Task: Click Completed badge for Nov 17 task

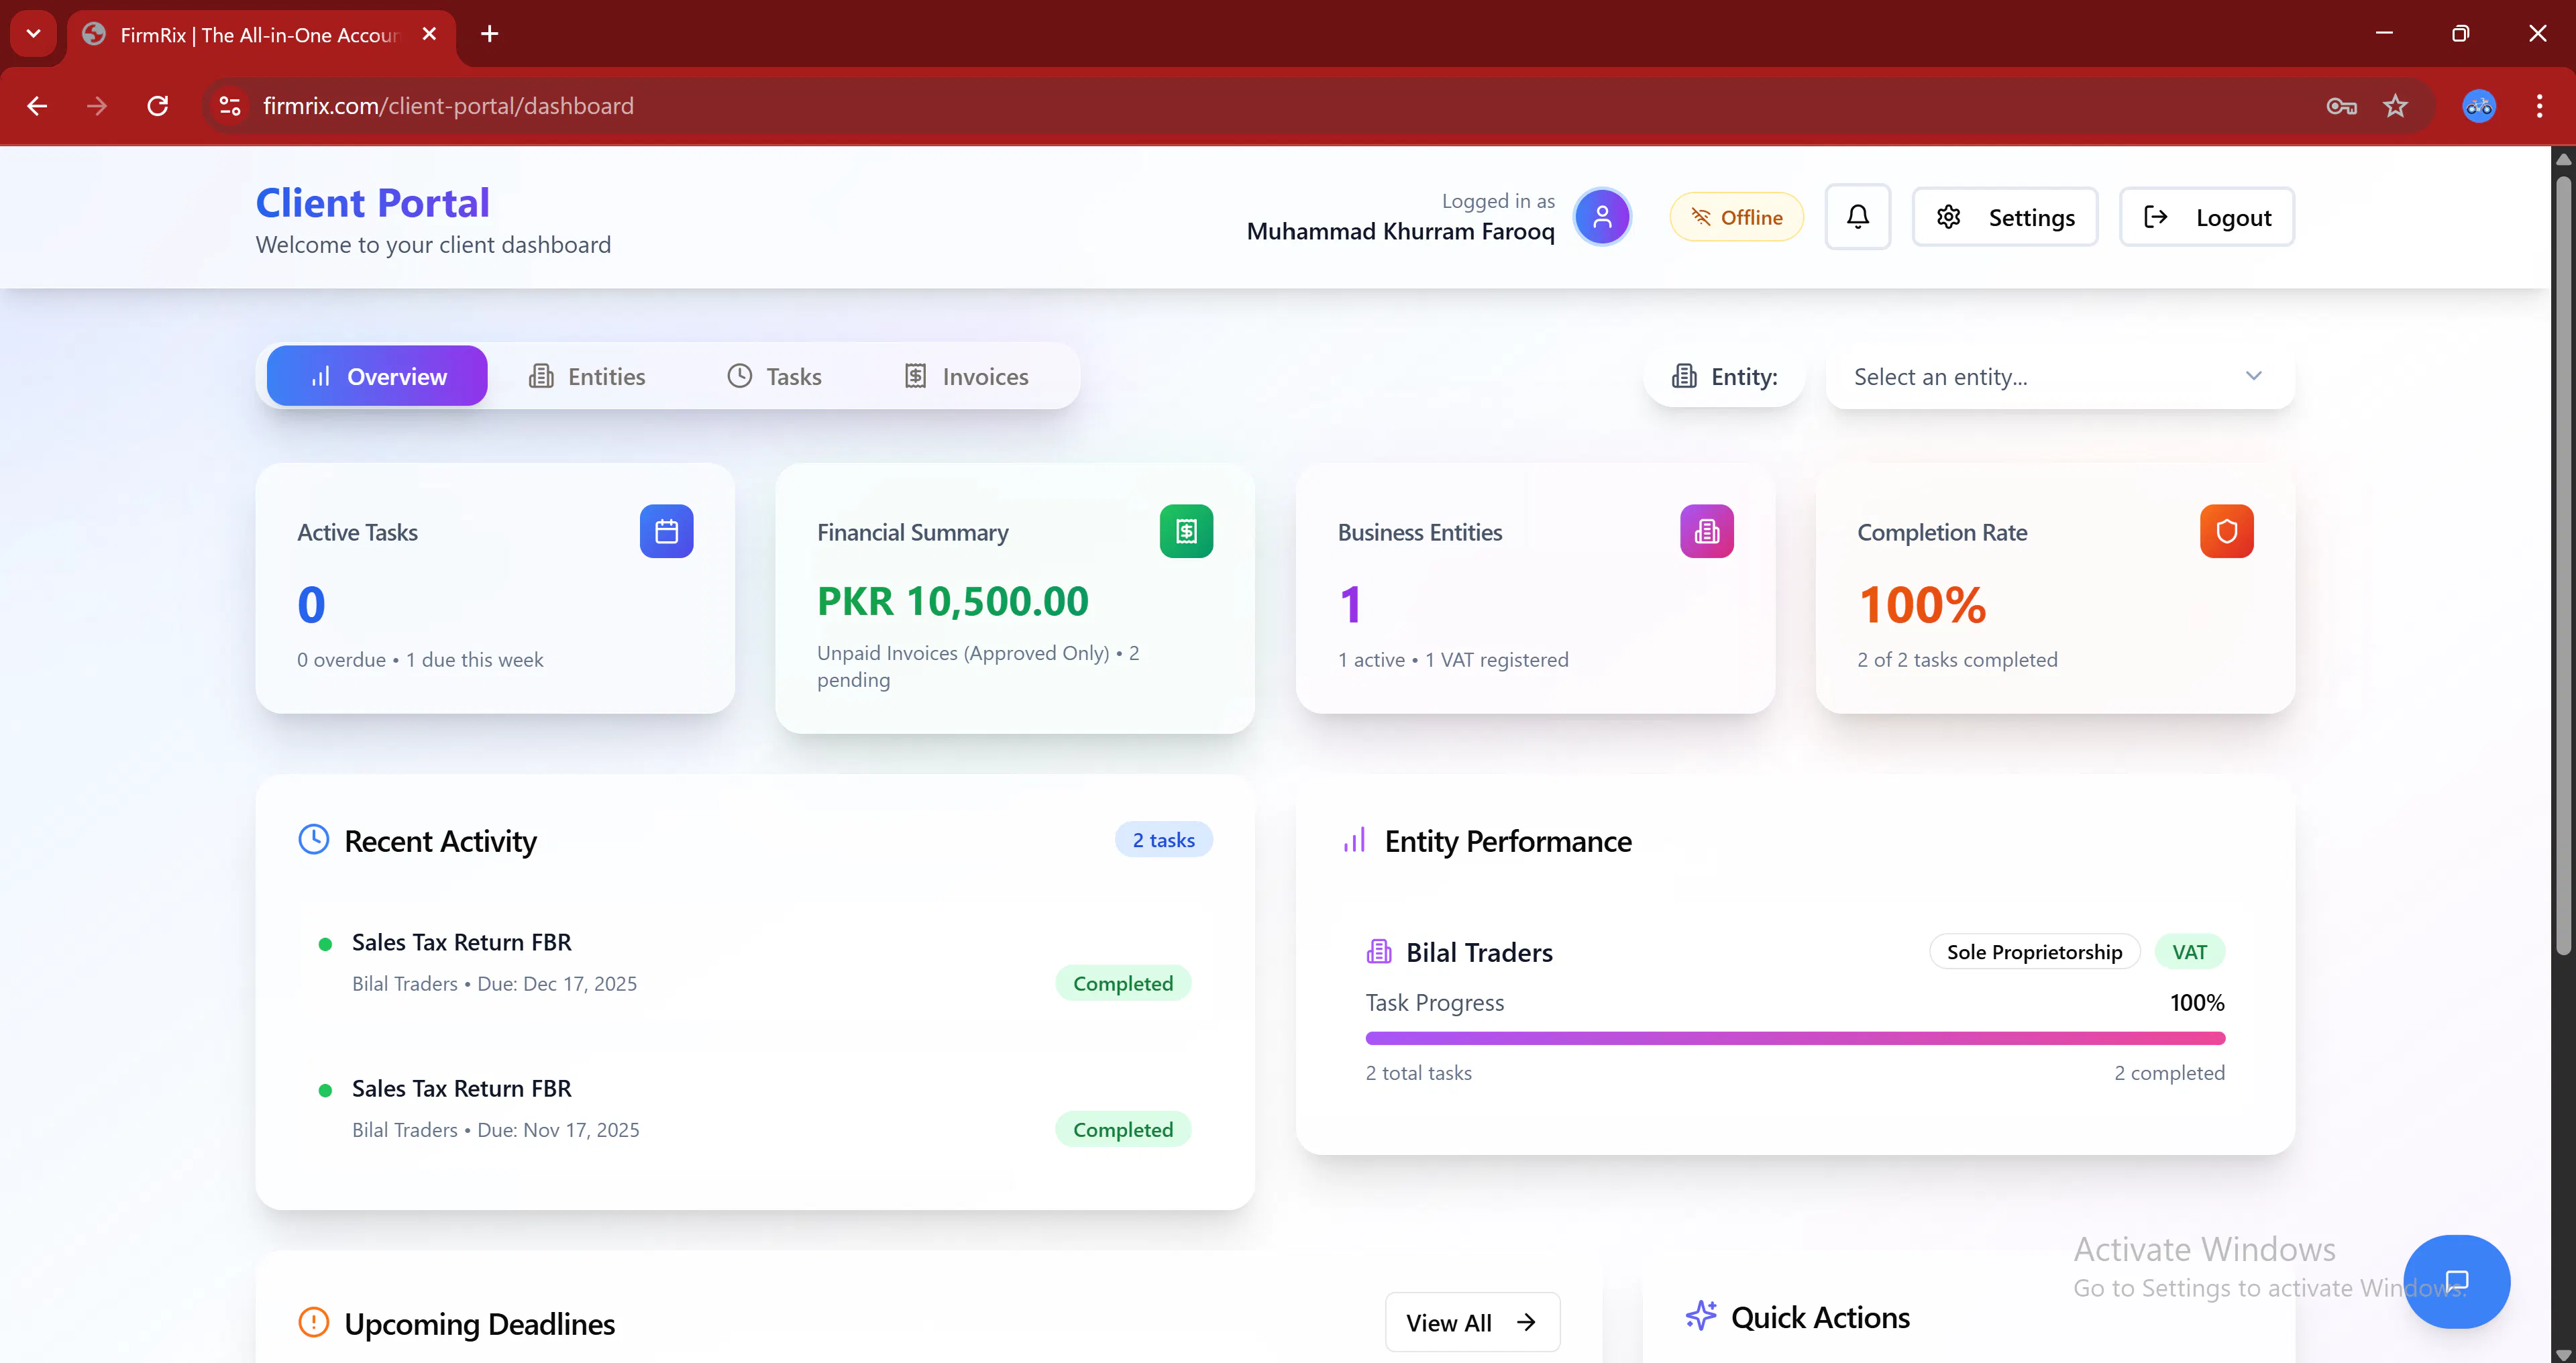Action: point(1123,1129)
